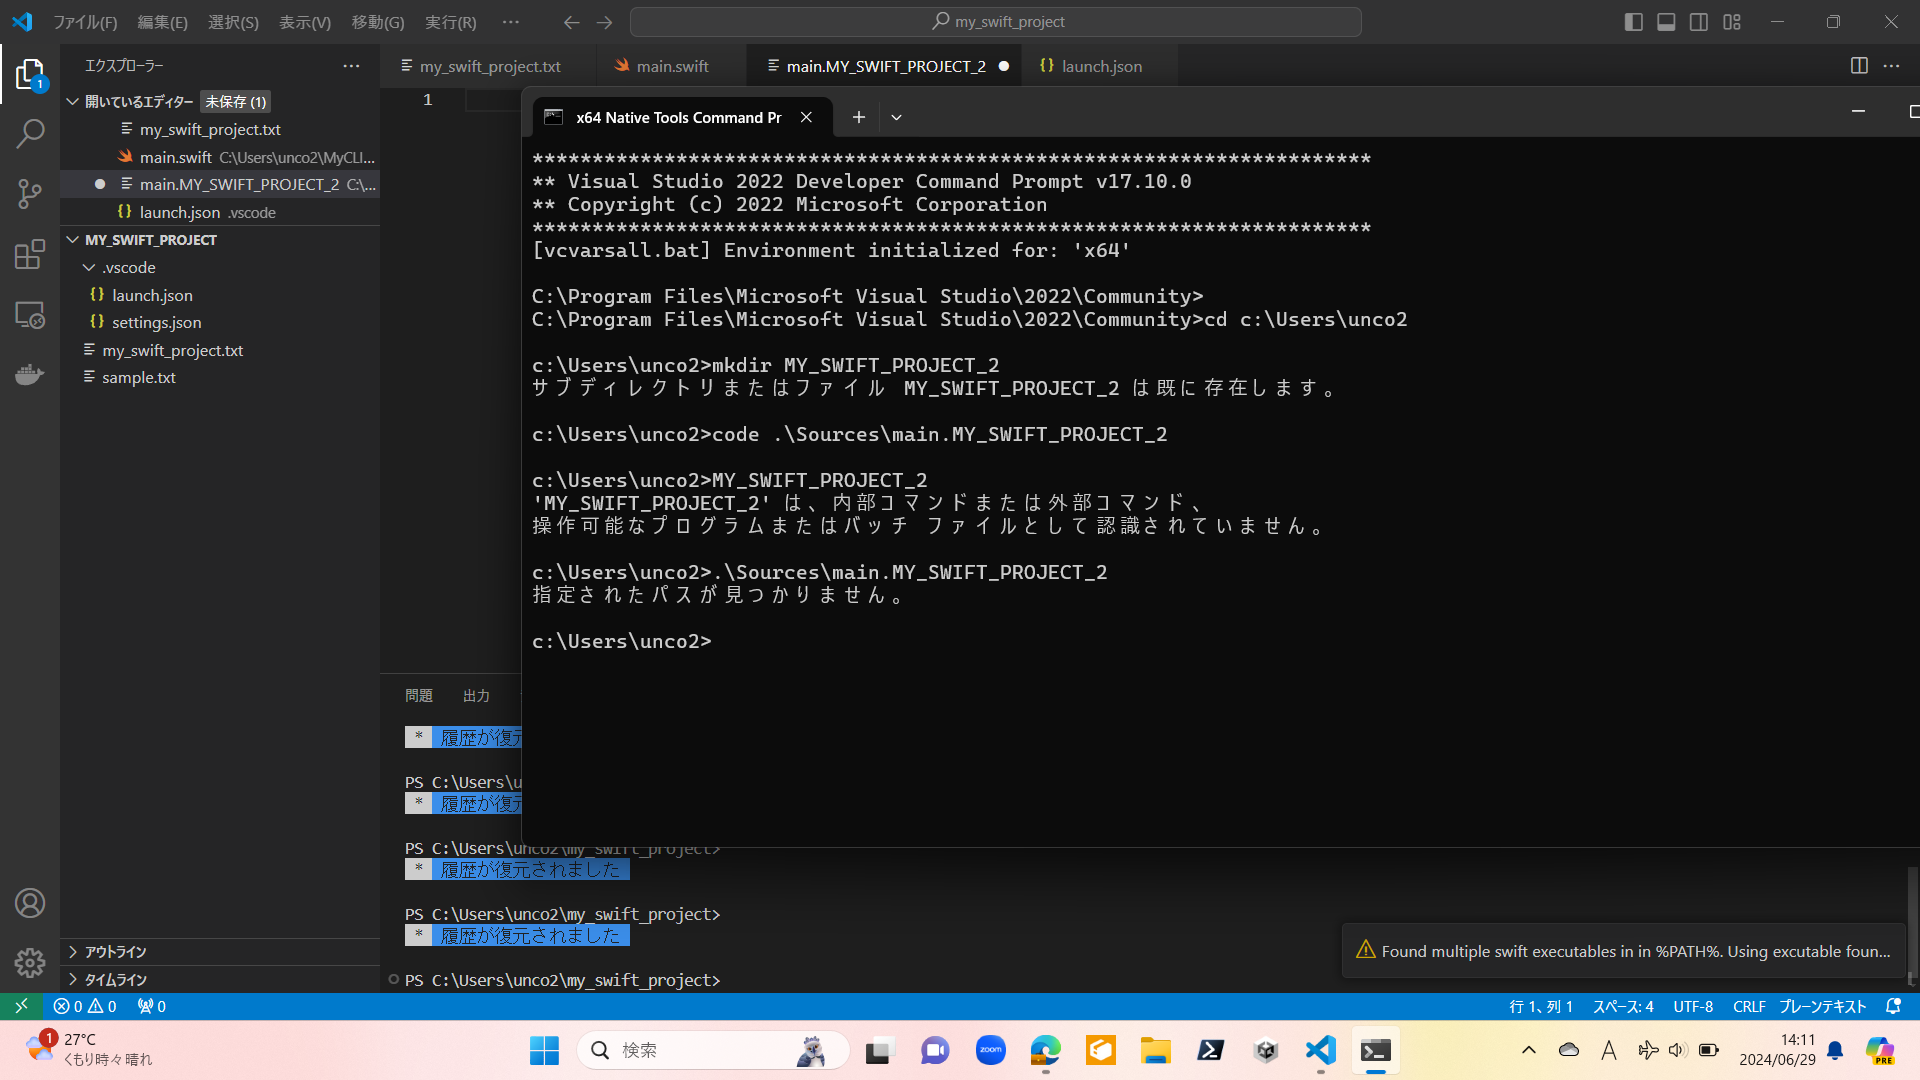Click the remote window status bar icon
The height and width of the screenshot is (1080, 1920).
point(21,1006)
